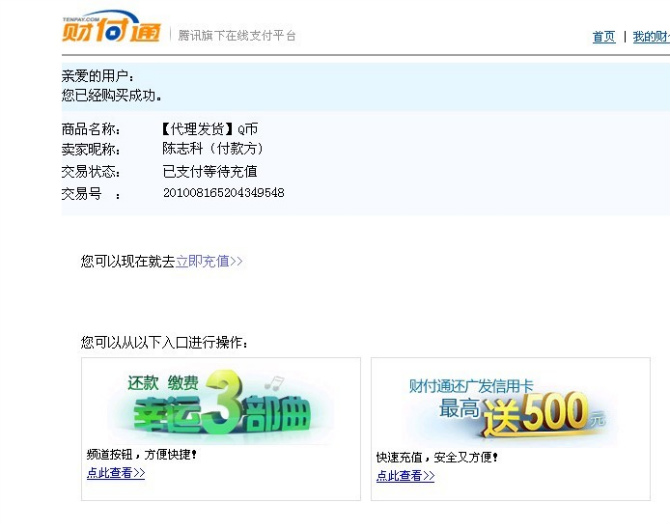Click the 立即充值>> link
670x524 pixels.
click(x=209, y=261)
